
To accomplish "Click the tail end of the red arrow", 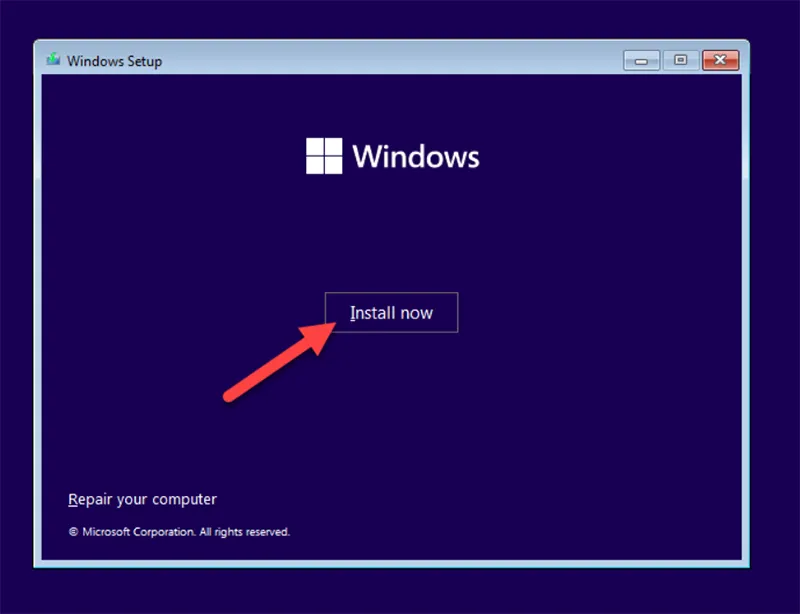I will pos(229,397).
